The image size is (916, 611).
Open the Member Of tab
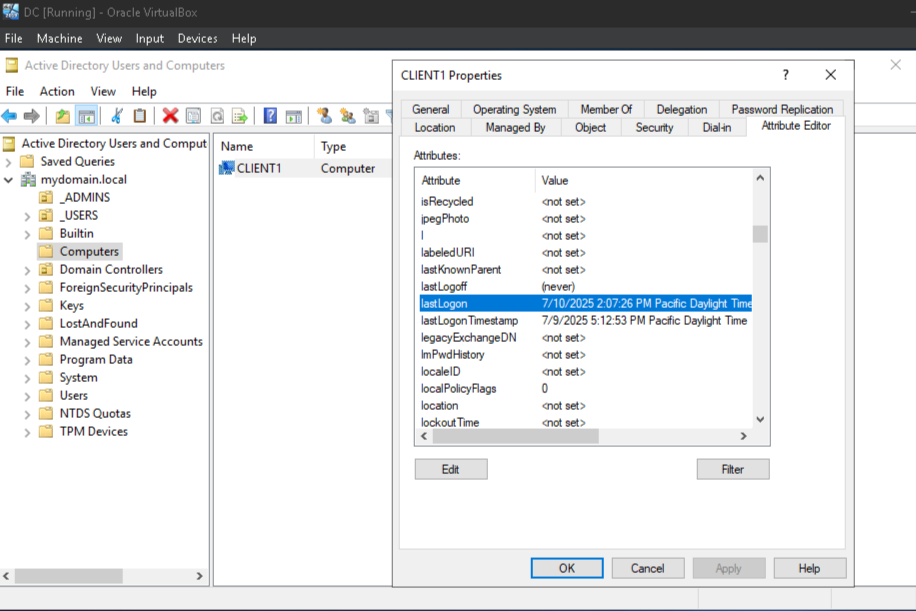pyautogui.click(x=606, y=109)
